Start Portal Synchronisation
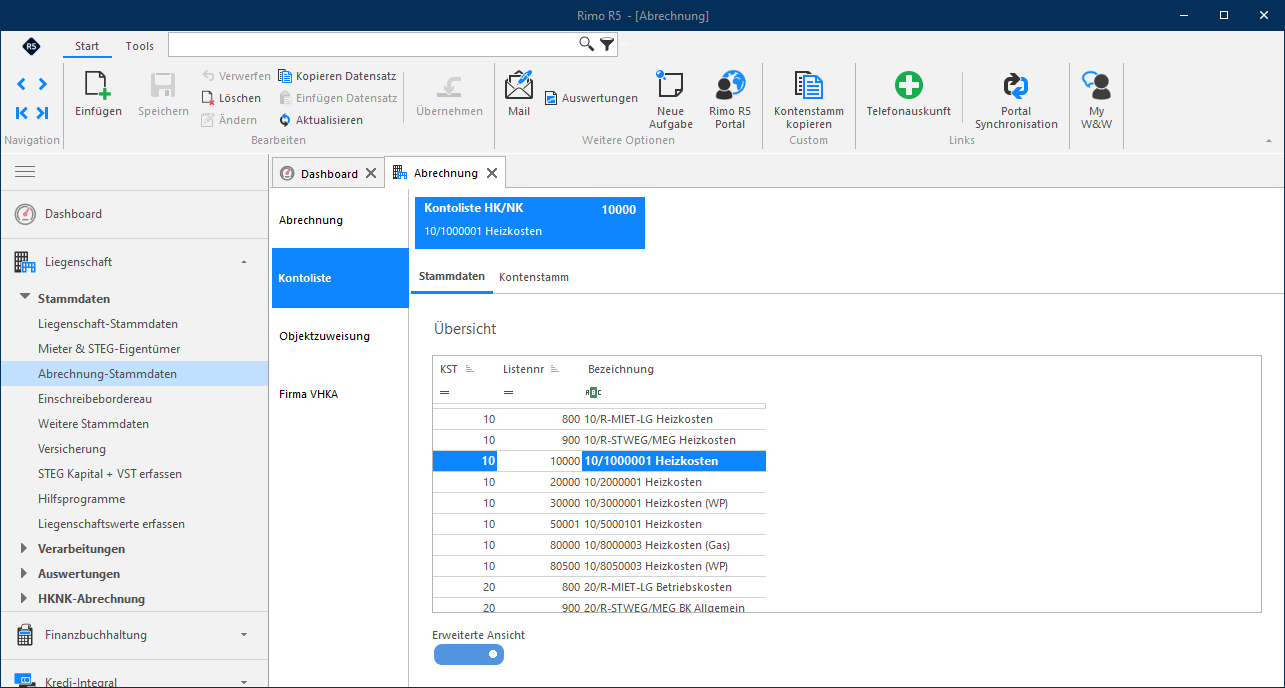 pos(1016,99)
